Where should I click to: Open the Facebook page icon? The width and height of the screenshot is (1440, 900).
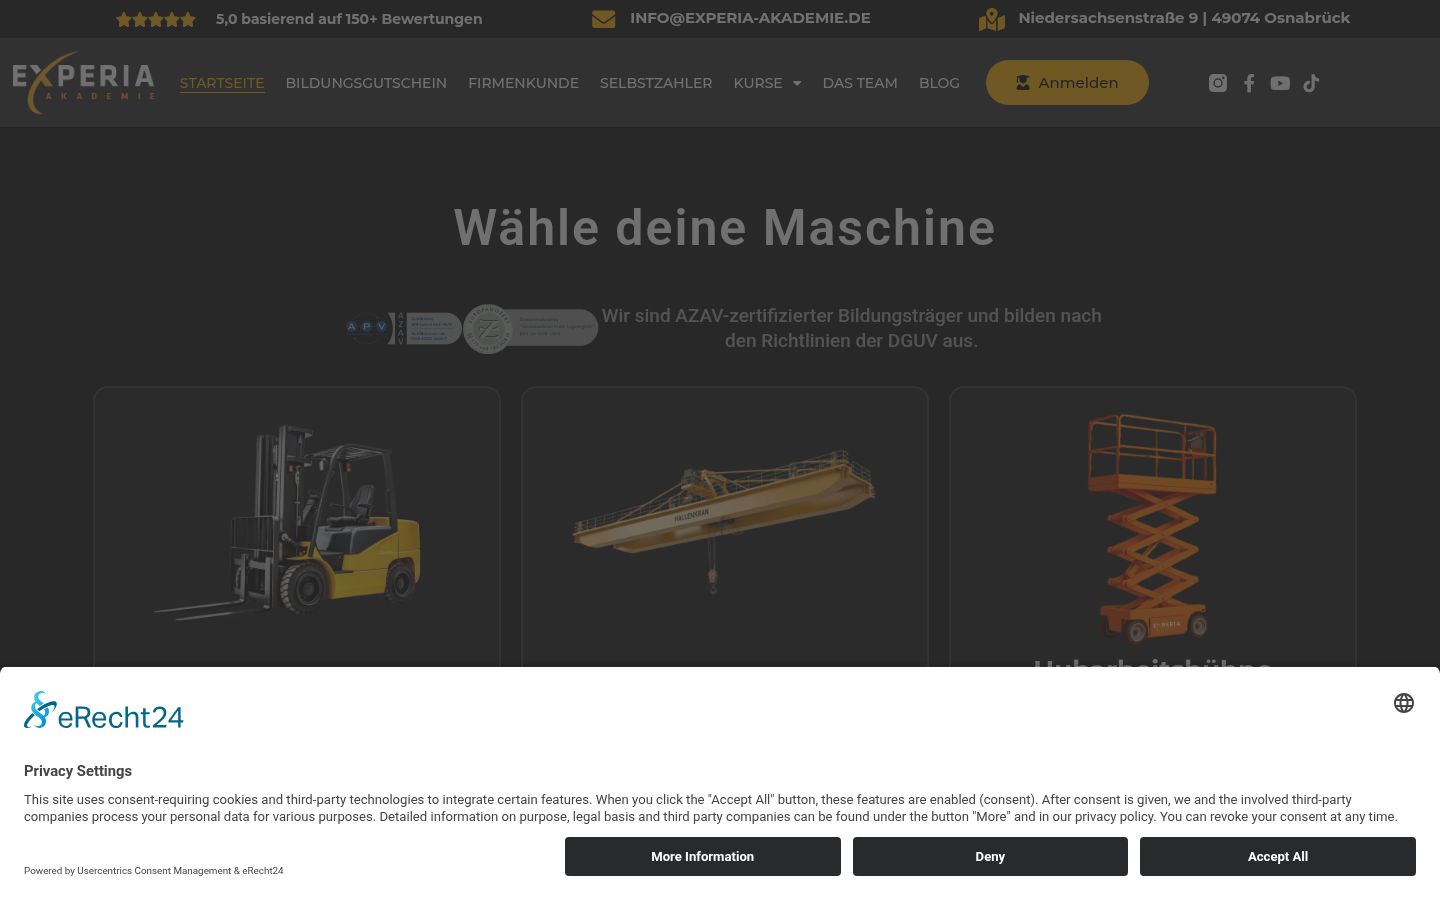click(x=1249, y=83)
